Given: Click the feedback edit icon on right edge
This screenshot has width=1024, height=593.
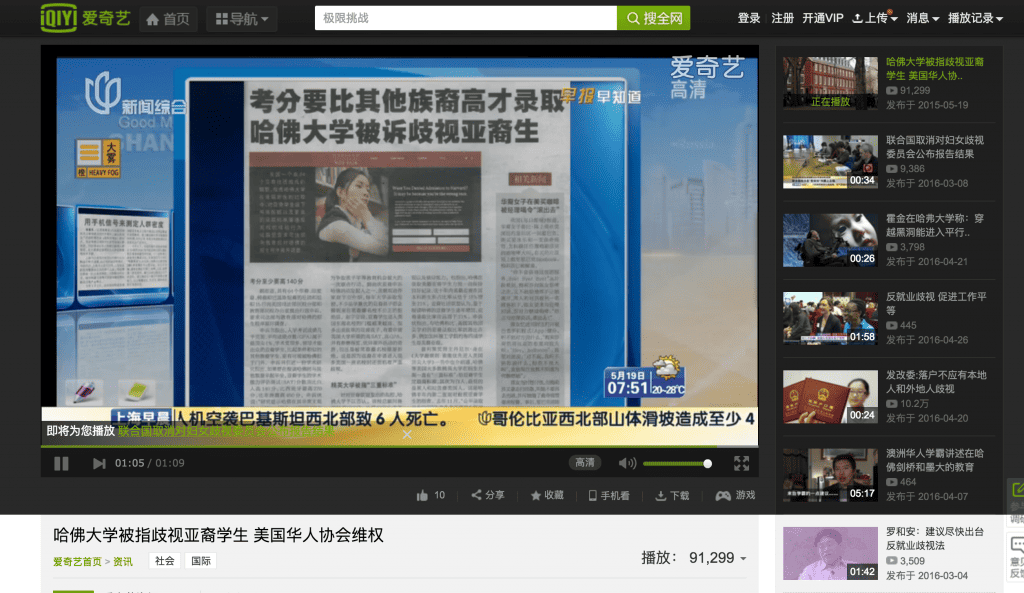Looking at the screenshot, I should point(1017,490).
